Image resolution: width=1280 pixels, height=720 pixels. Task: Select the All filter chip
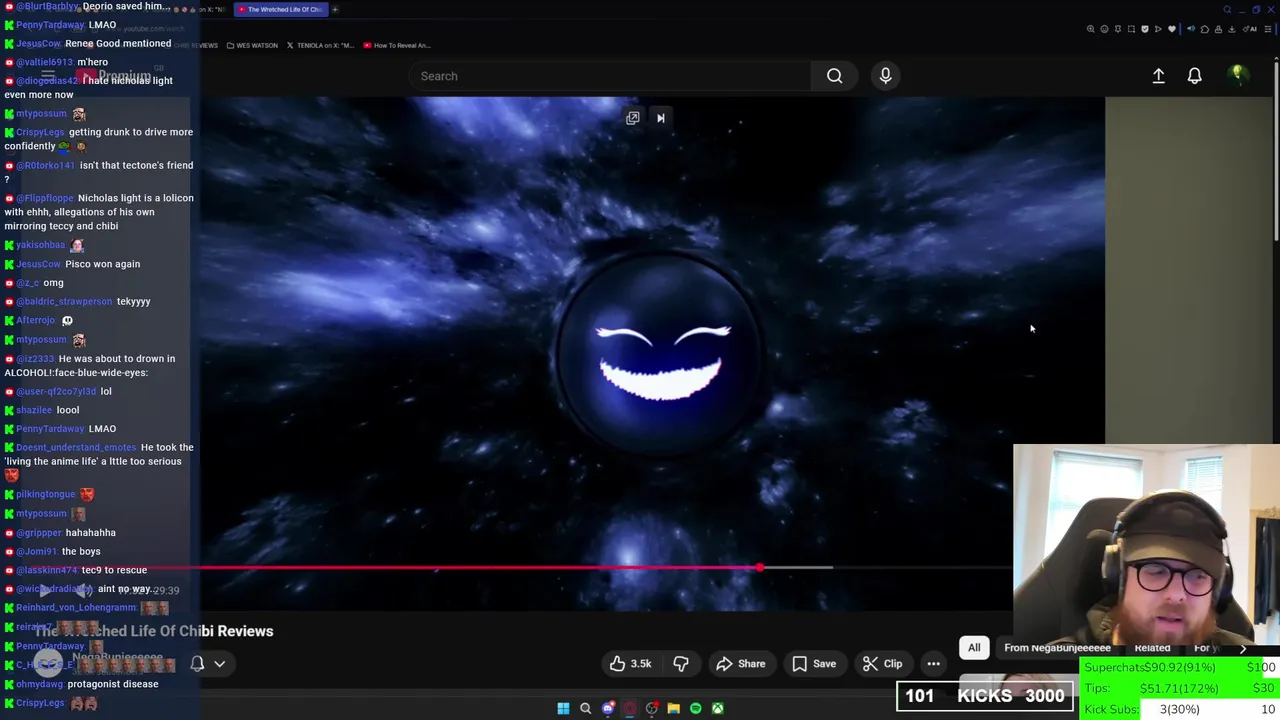[974, 648]
